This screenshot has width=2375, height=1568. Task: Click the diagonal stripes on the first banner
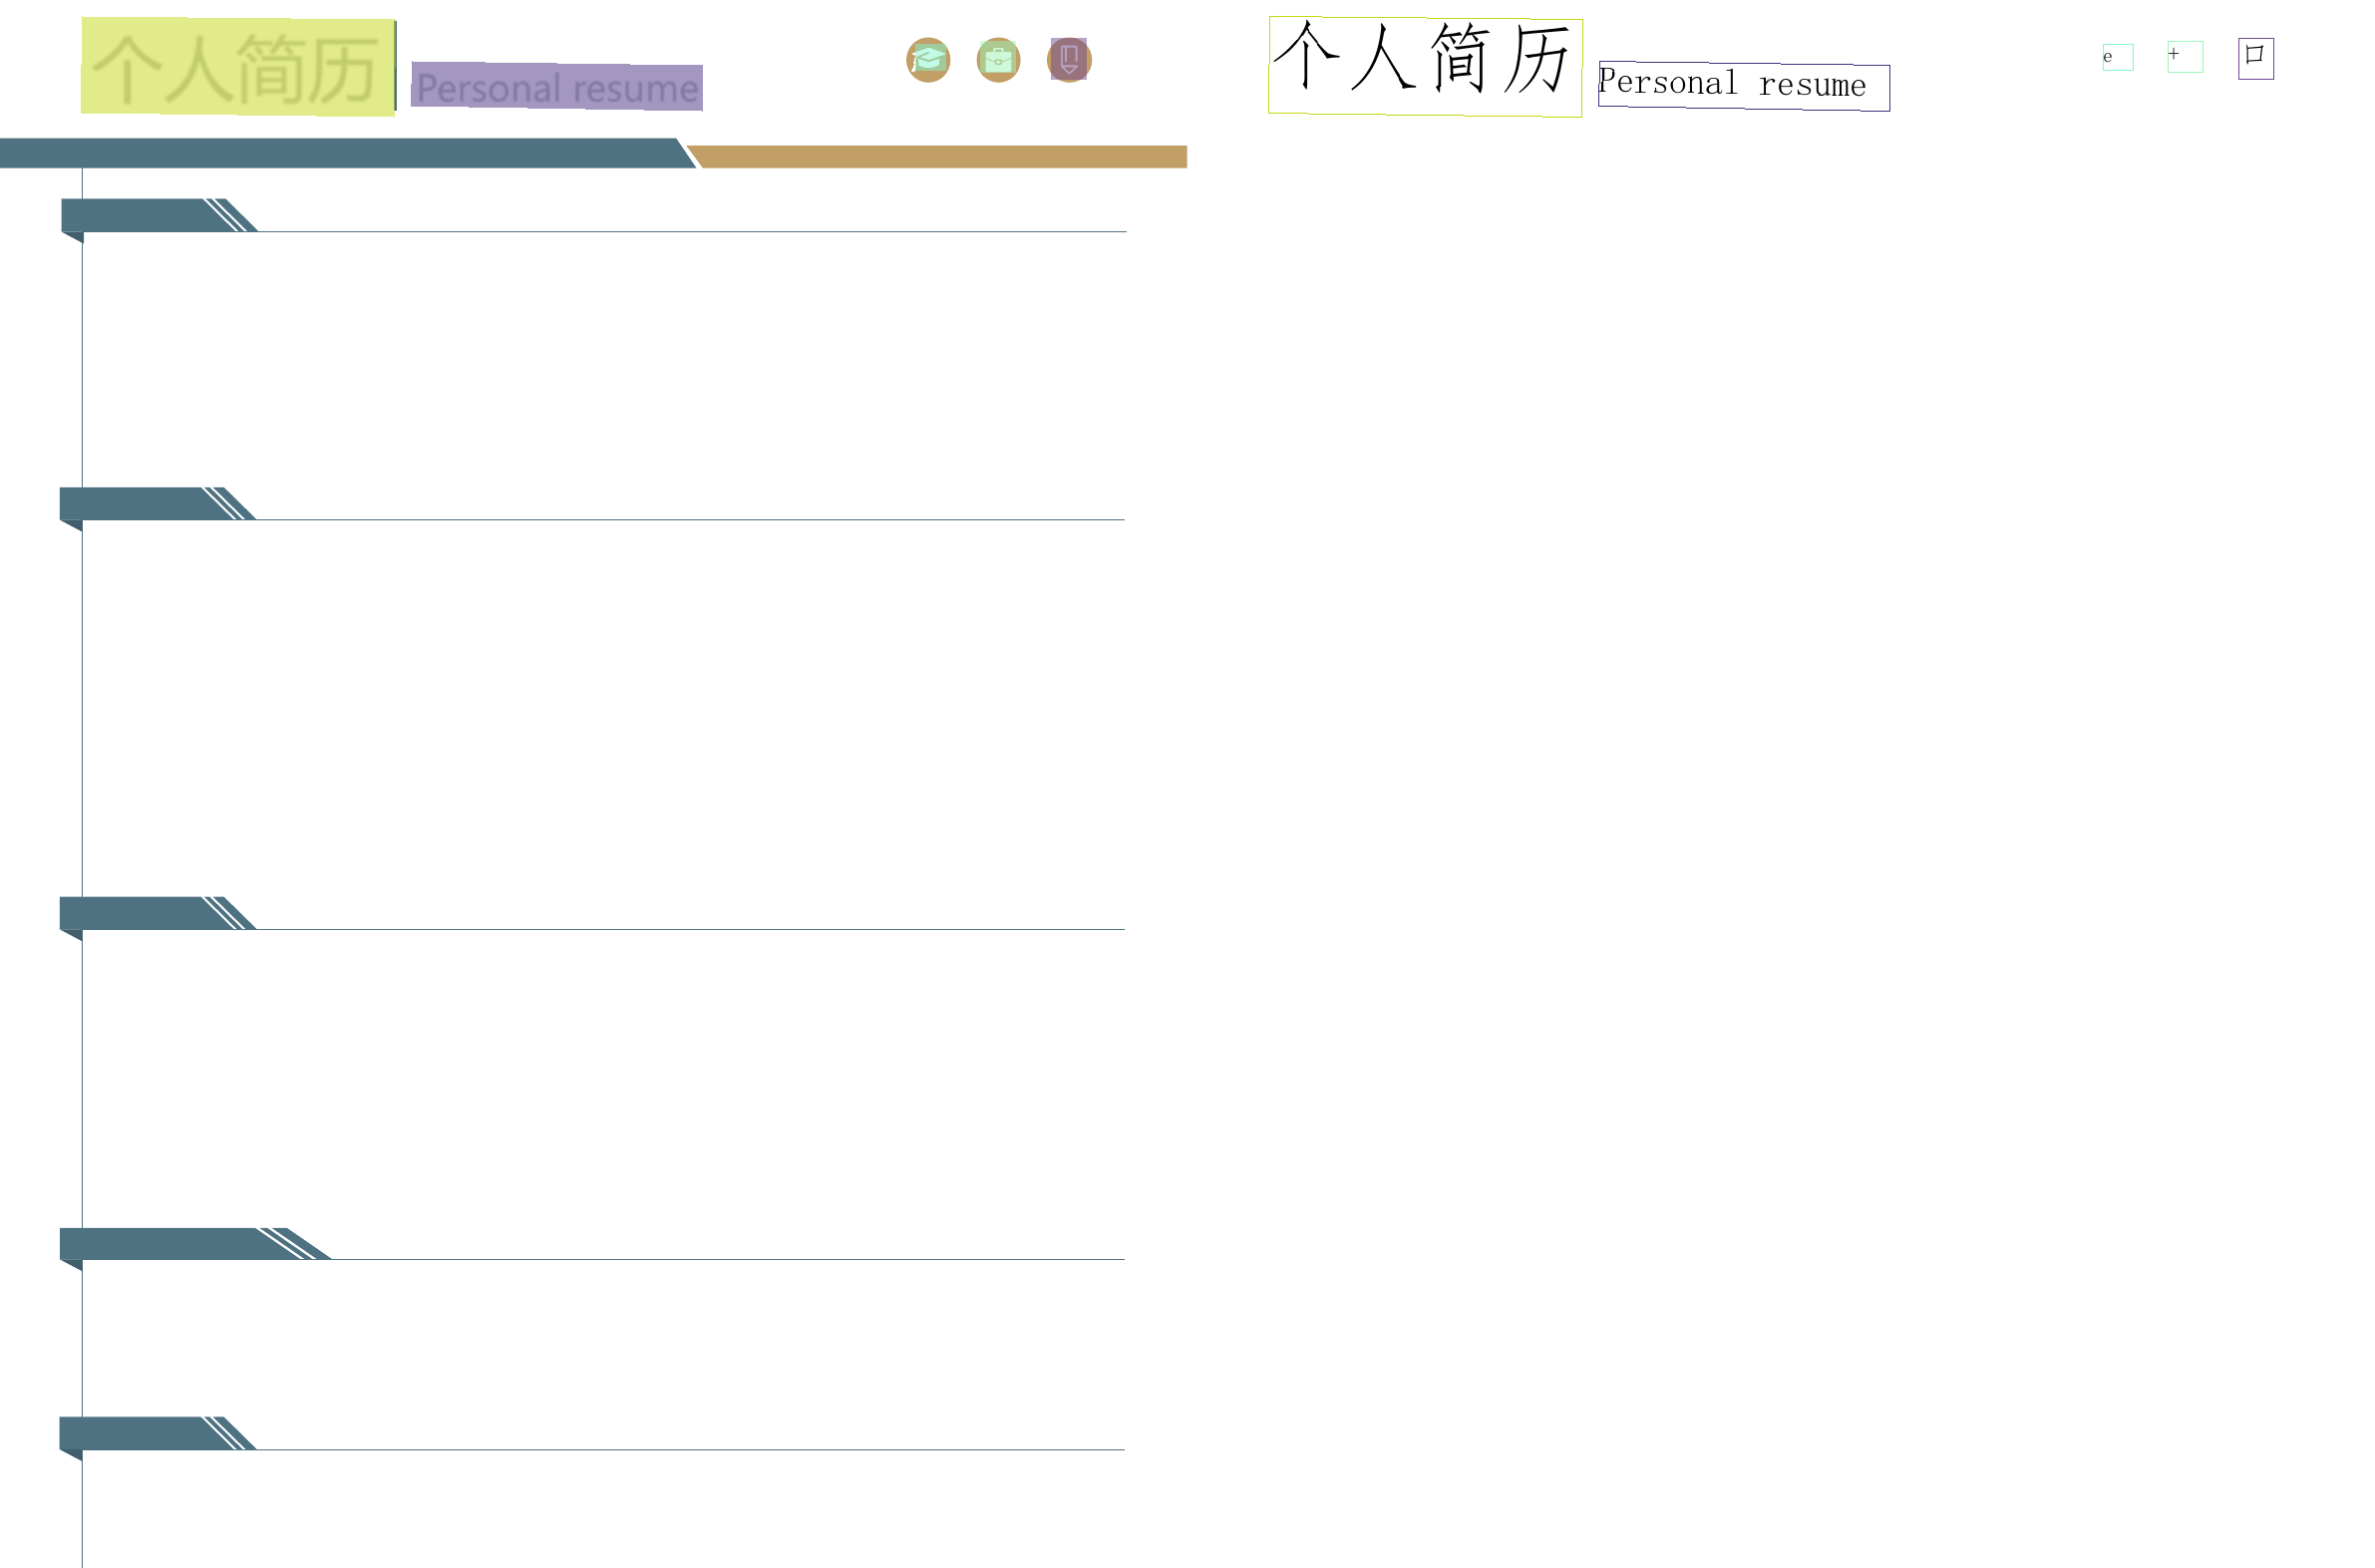(227, 215)
